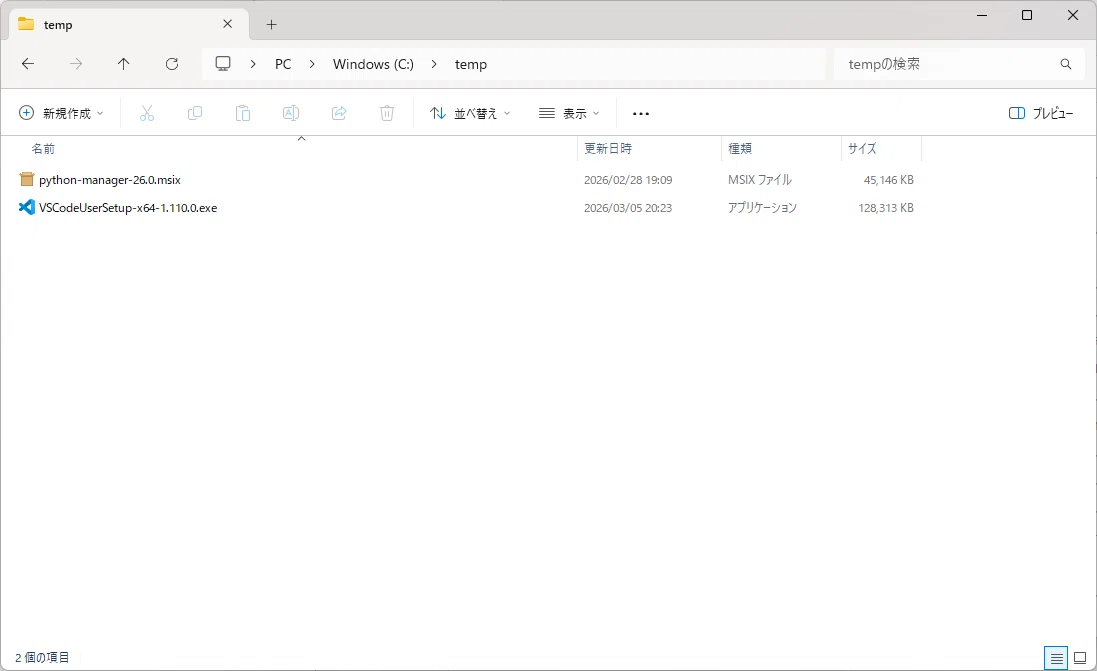Click the date 2026/02/28 19:09
Screen dimensions: 1097x671
628,180
